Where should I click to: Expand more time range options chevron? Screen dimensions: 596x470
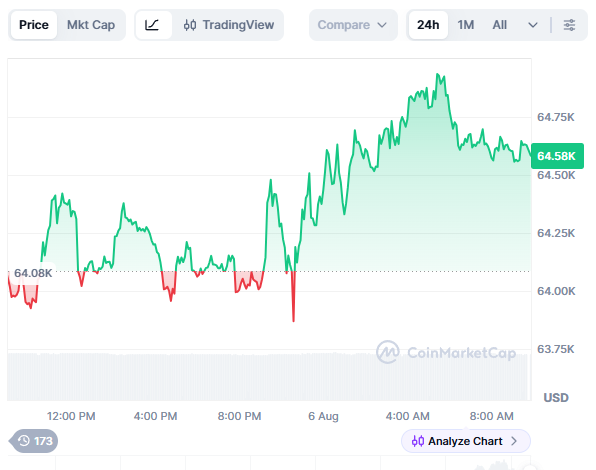click(x=533, y=25)
